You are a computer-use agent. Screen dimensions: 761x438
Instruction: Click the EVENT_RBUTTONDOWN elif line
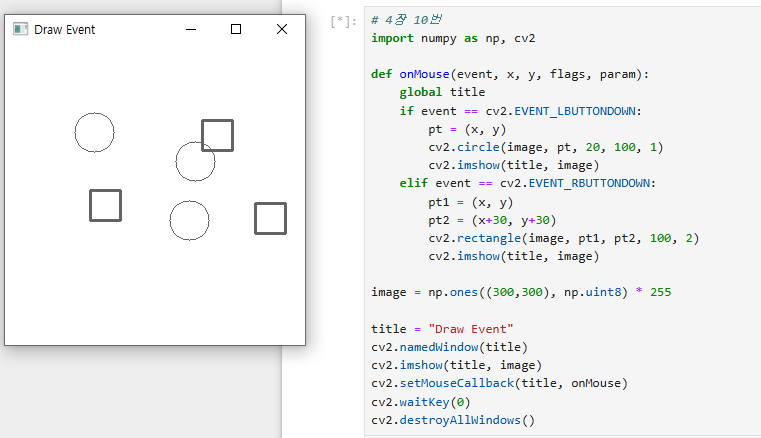click(528, 184)
